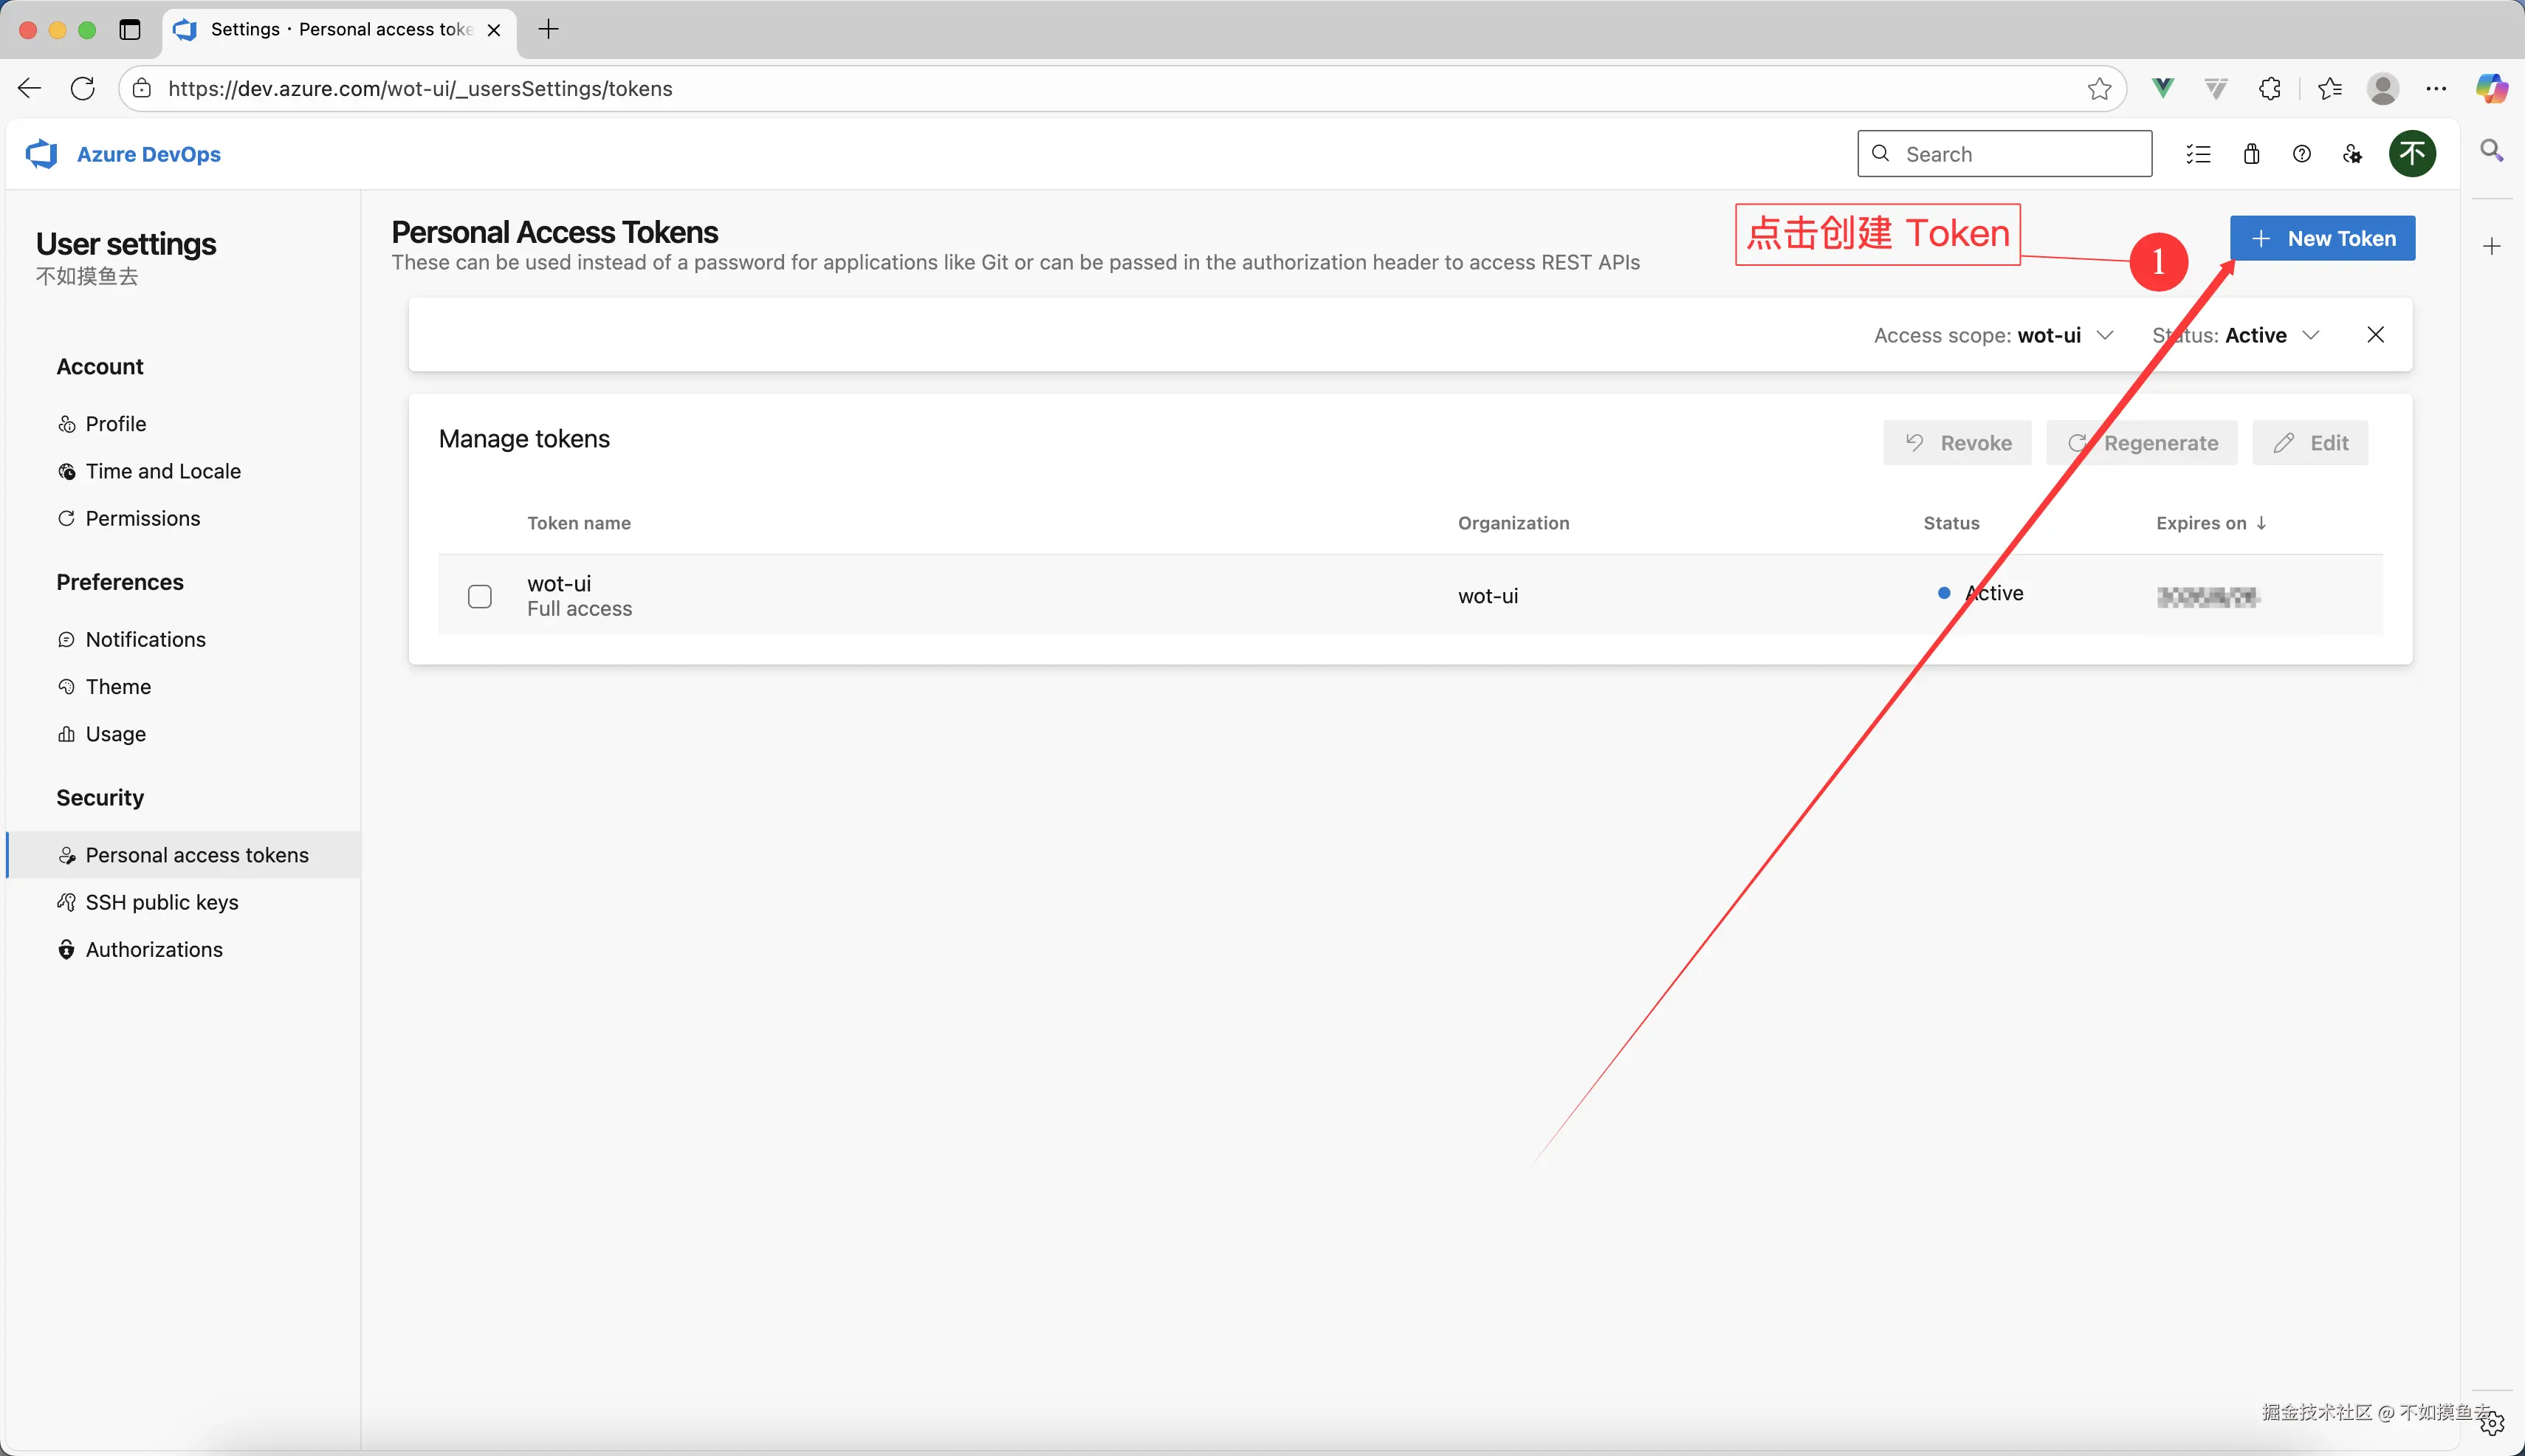Check the wot-ui token checkbox

click(480, 597)
